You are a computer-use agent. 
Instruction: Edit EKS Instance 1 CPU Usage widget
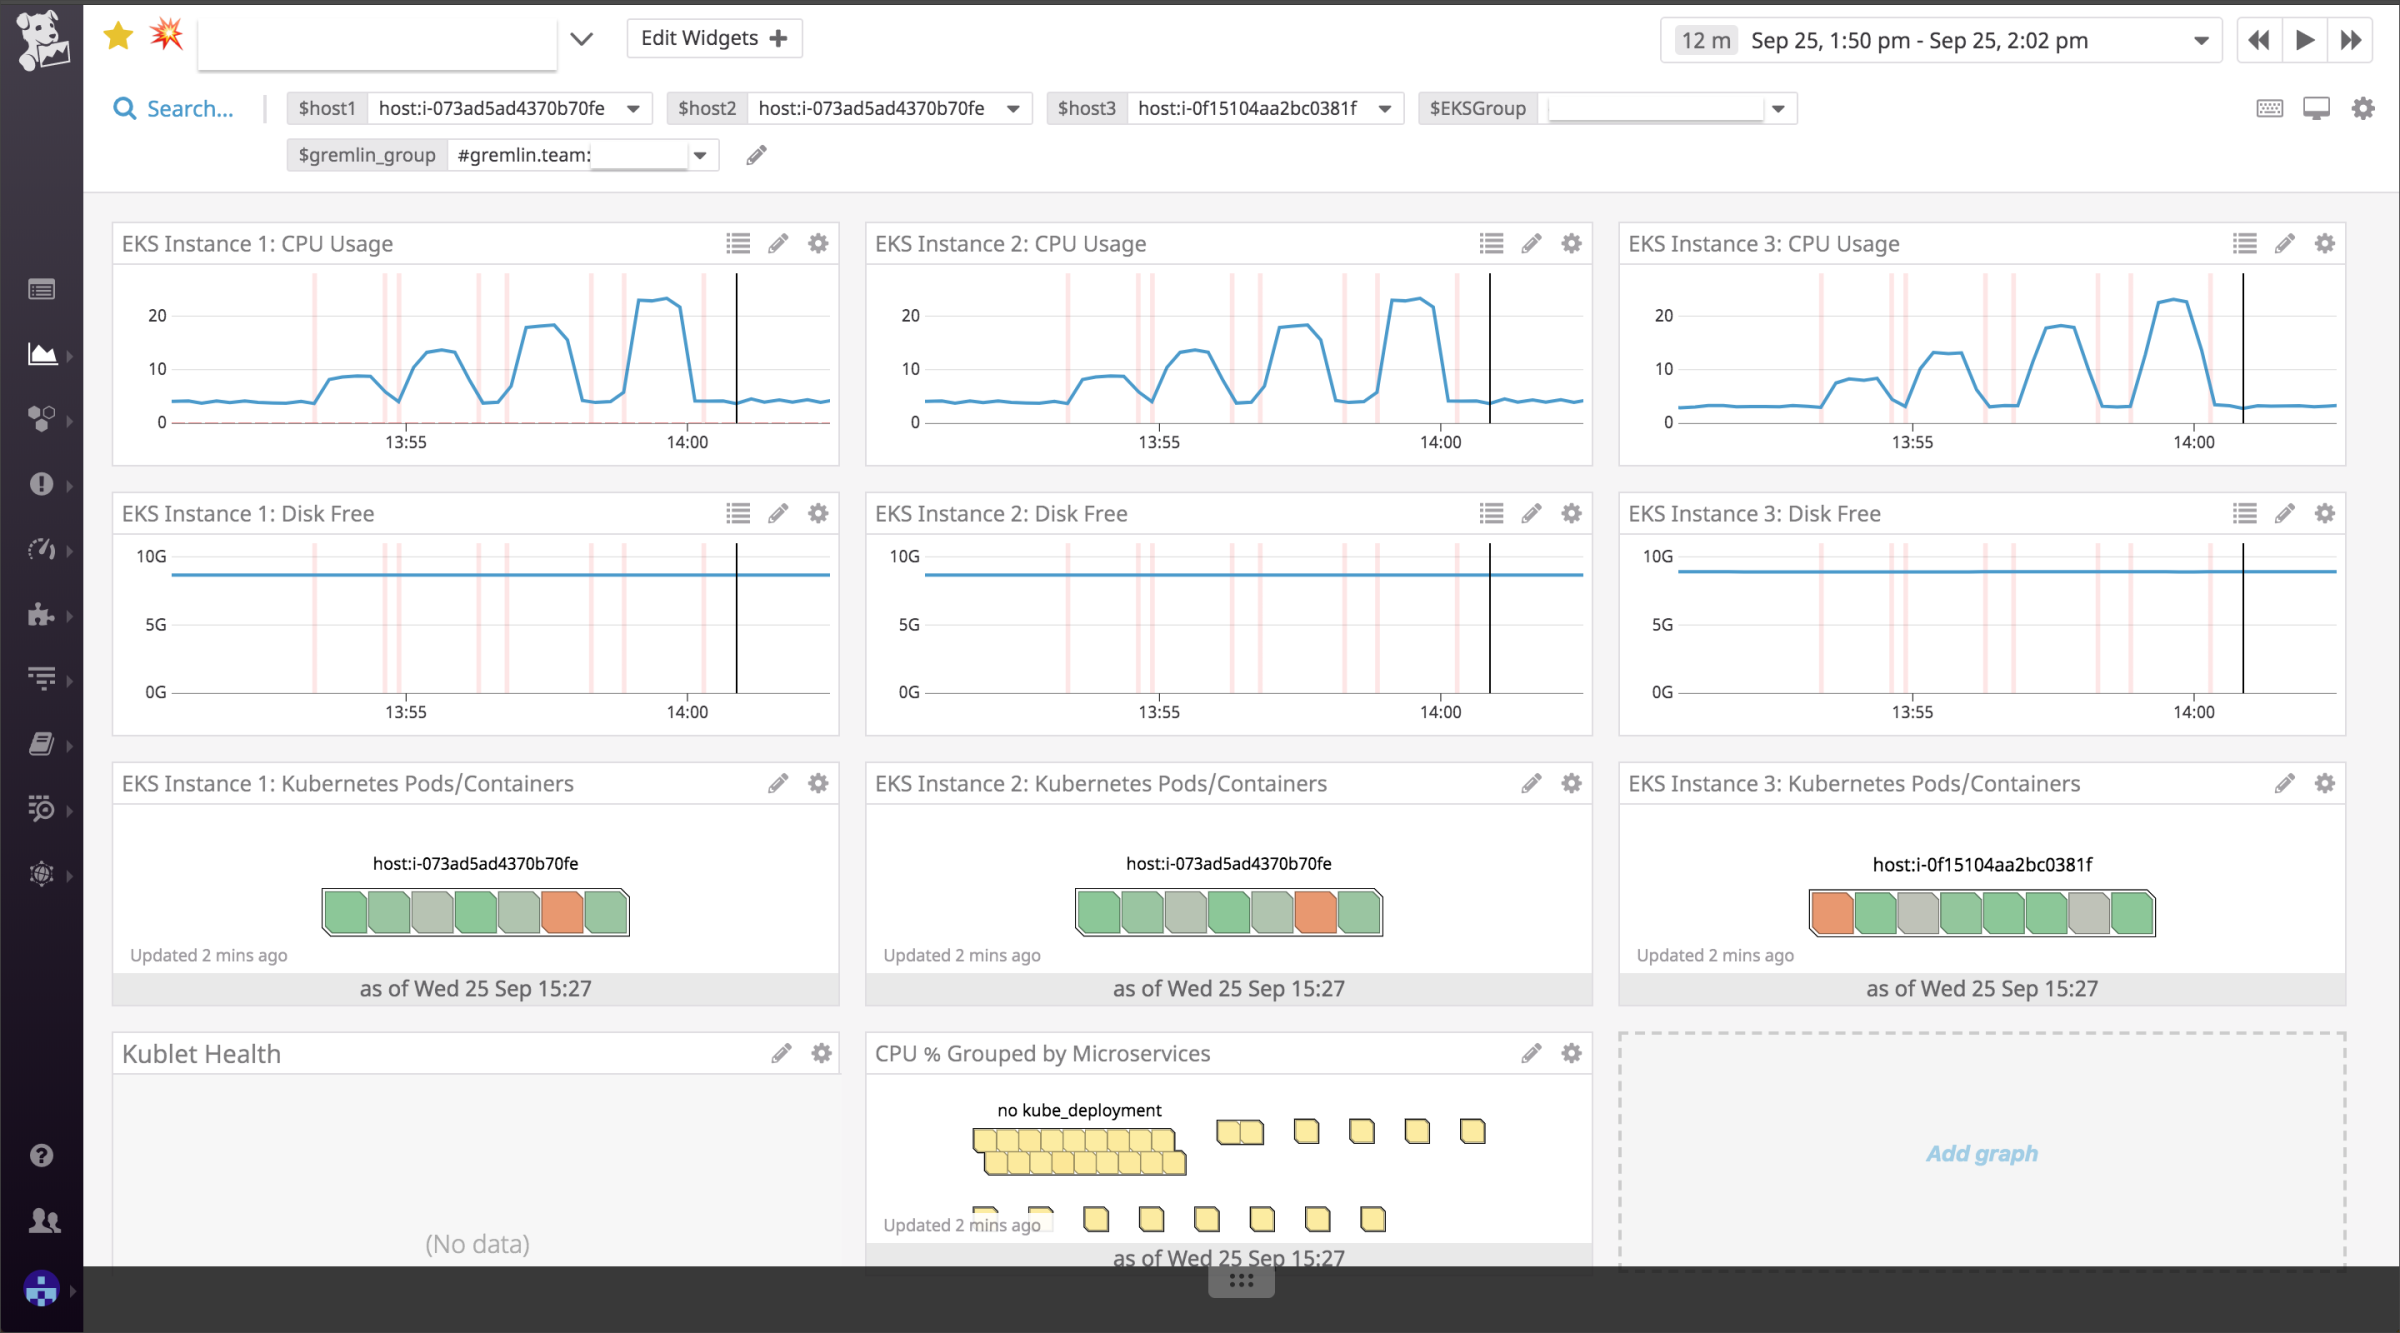pyautogui.click(x=778, y=243)
